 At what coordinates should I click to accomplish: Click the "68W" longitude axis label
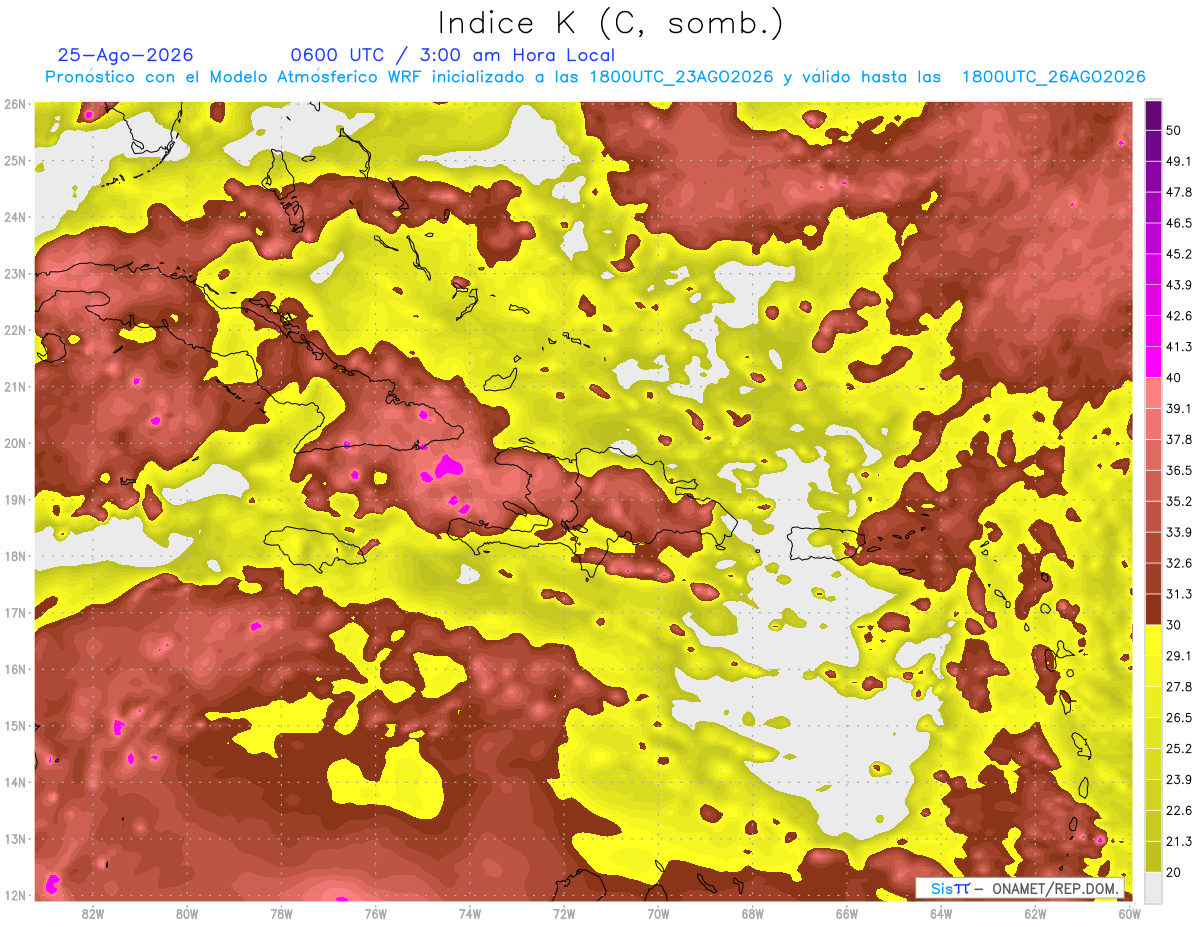click(753, 913)
